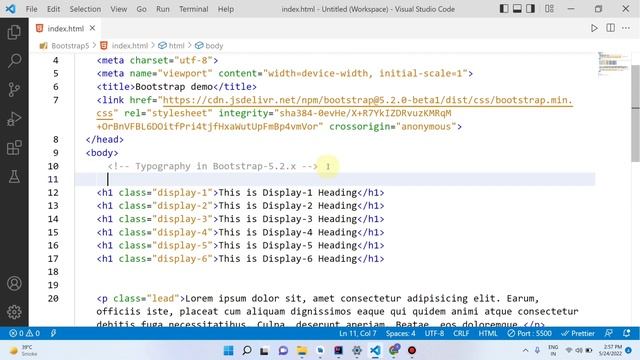Toggle the bottom panel

pyautogui.click(x=517, y=9)
